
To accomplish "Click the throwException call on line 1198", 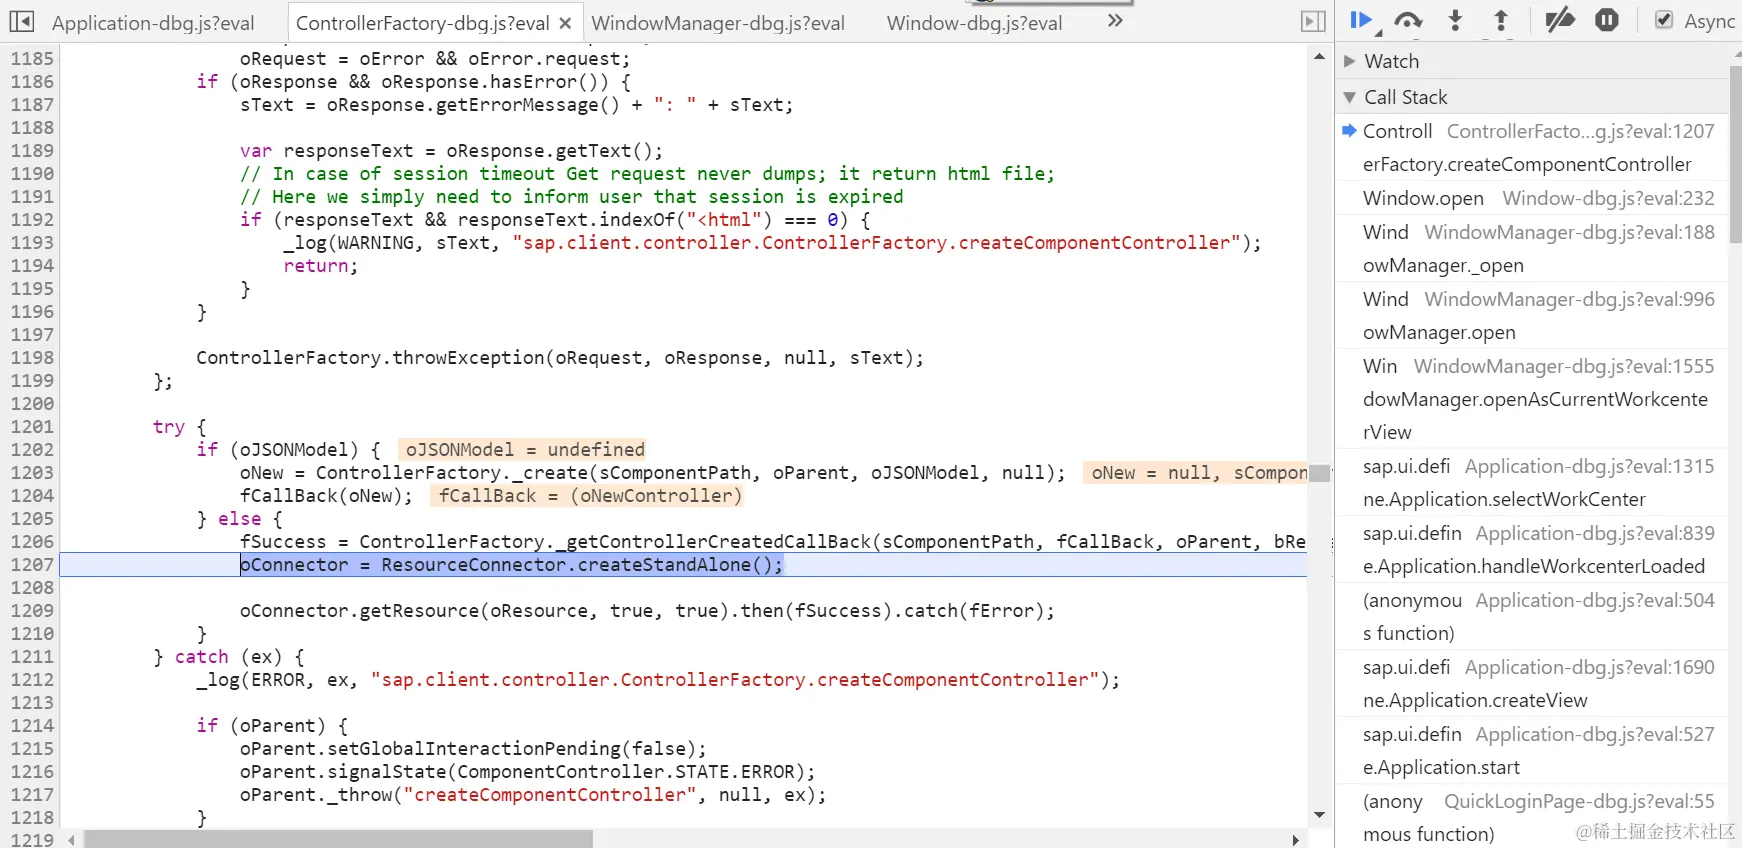I will click(x=560, y=358).
